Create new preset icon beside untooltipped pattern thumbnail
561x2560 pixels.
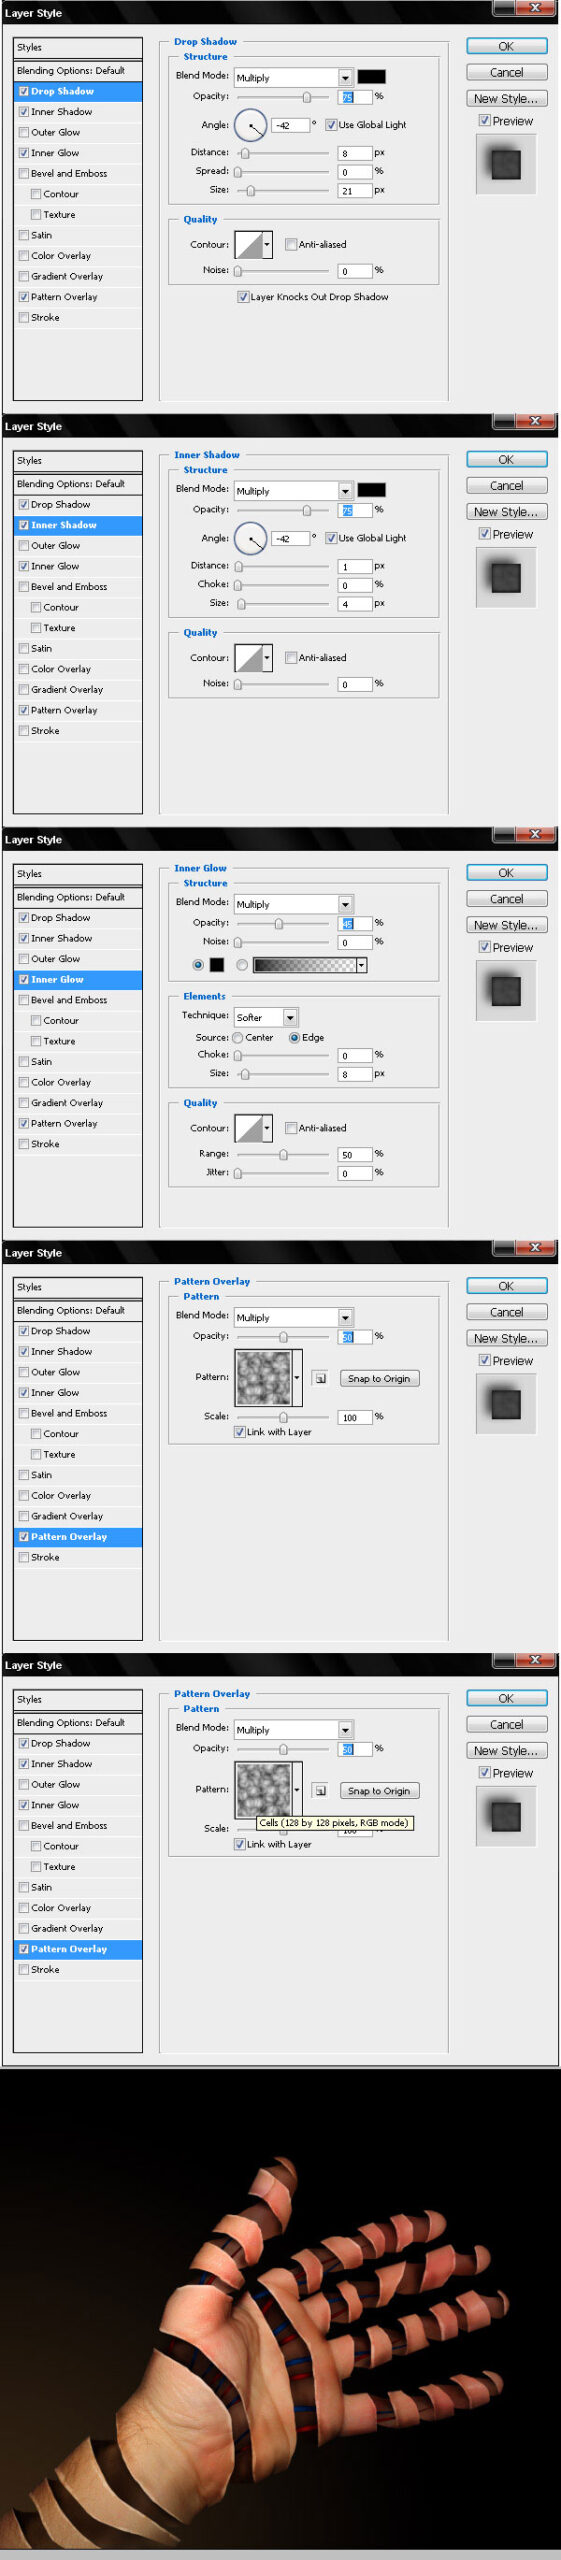tap(320, 1378)
